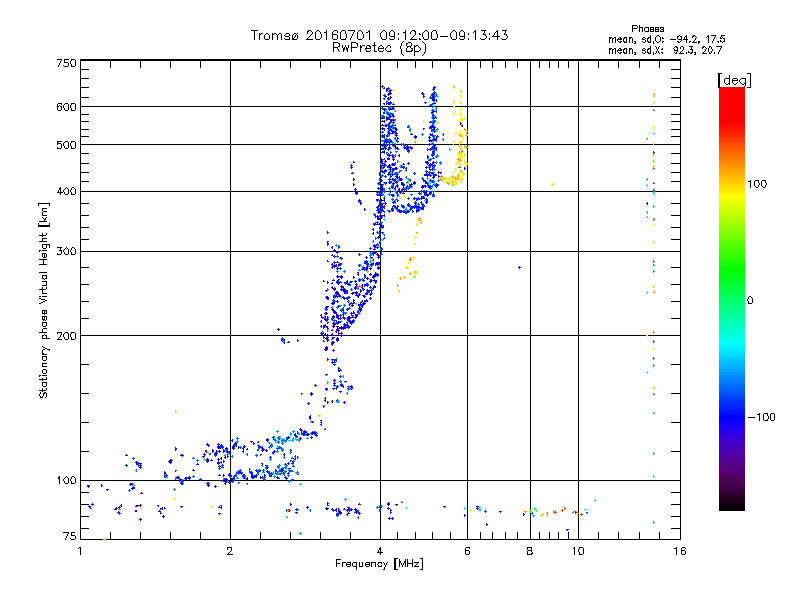The image size is (800, 600).
Task: Click colorbar tick label '100'
Action: (x=757, y=184)
